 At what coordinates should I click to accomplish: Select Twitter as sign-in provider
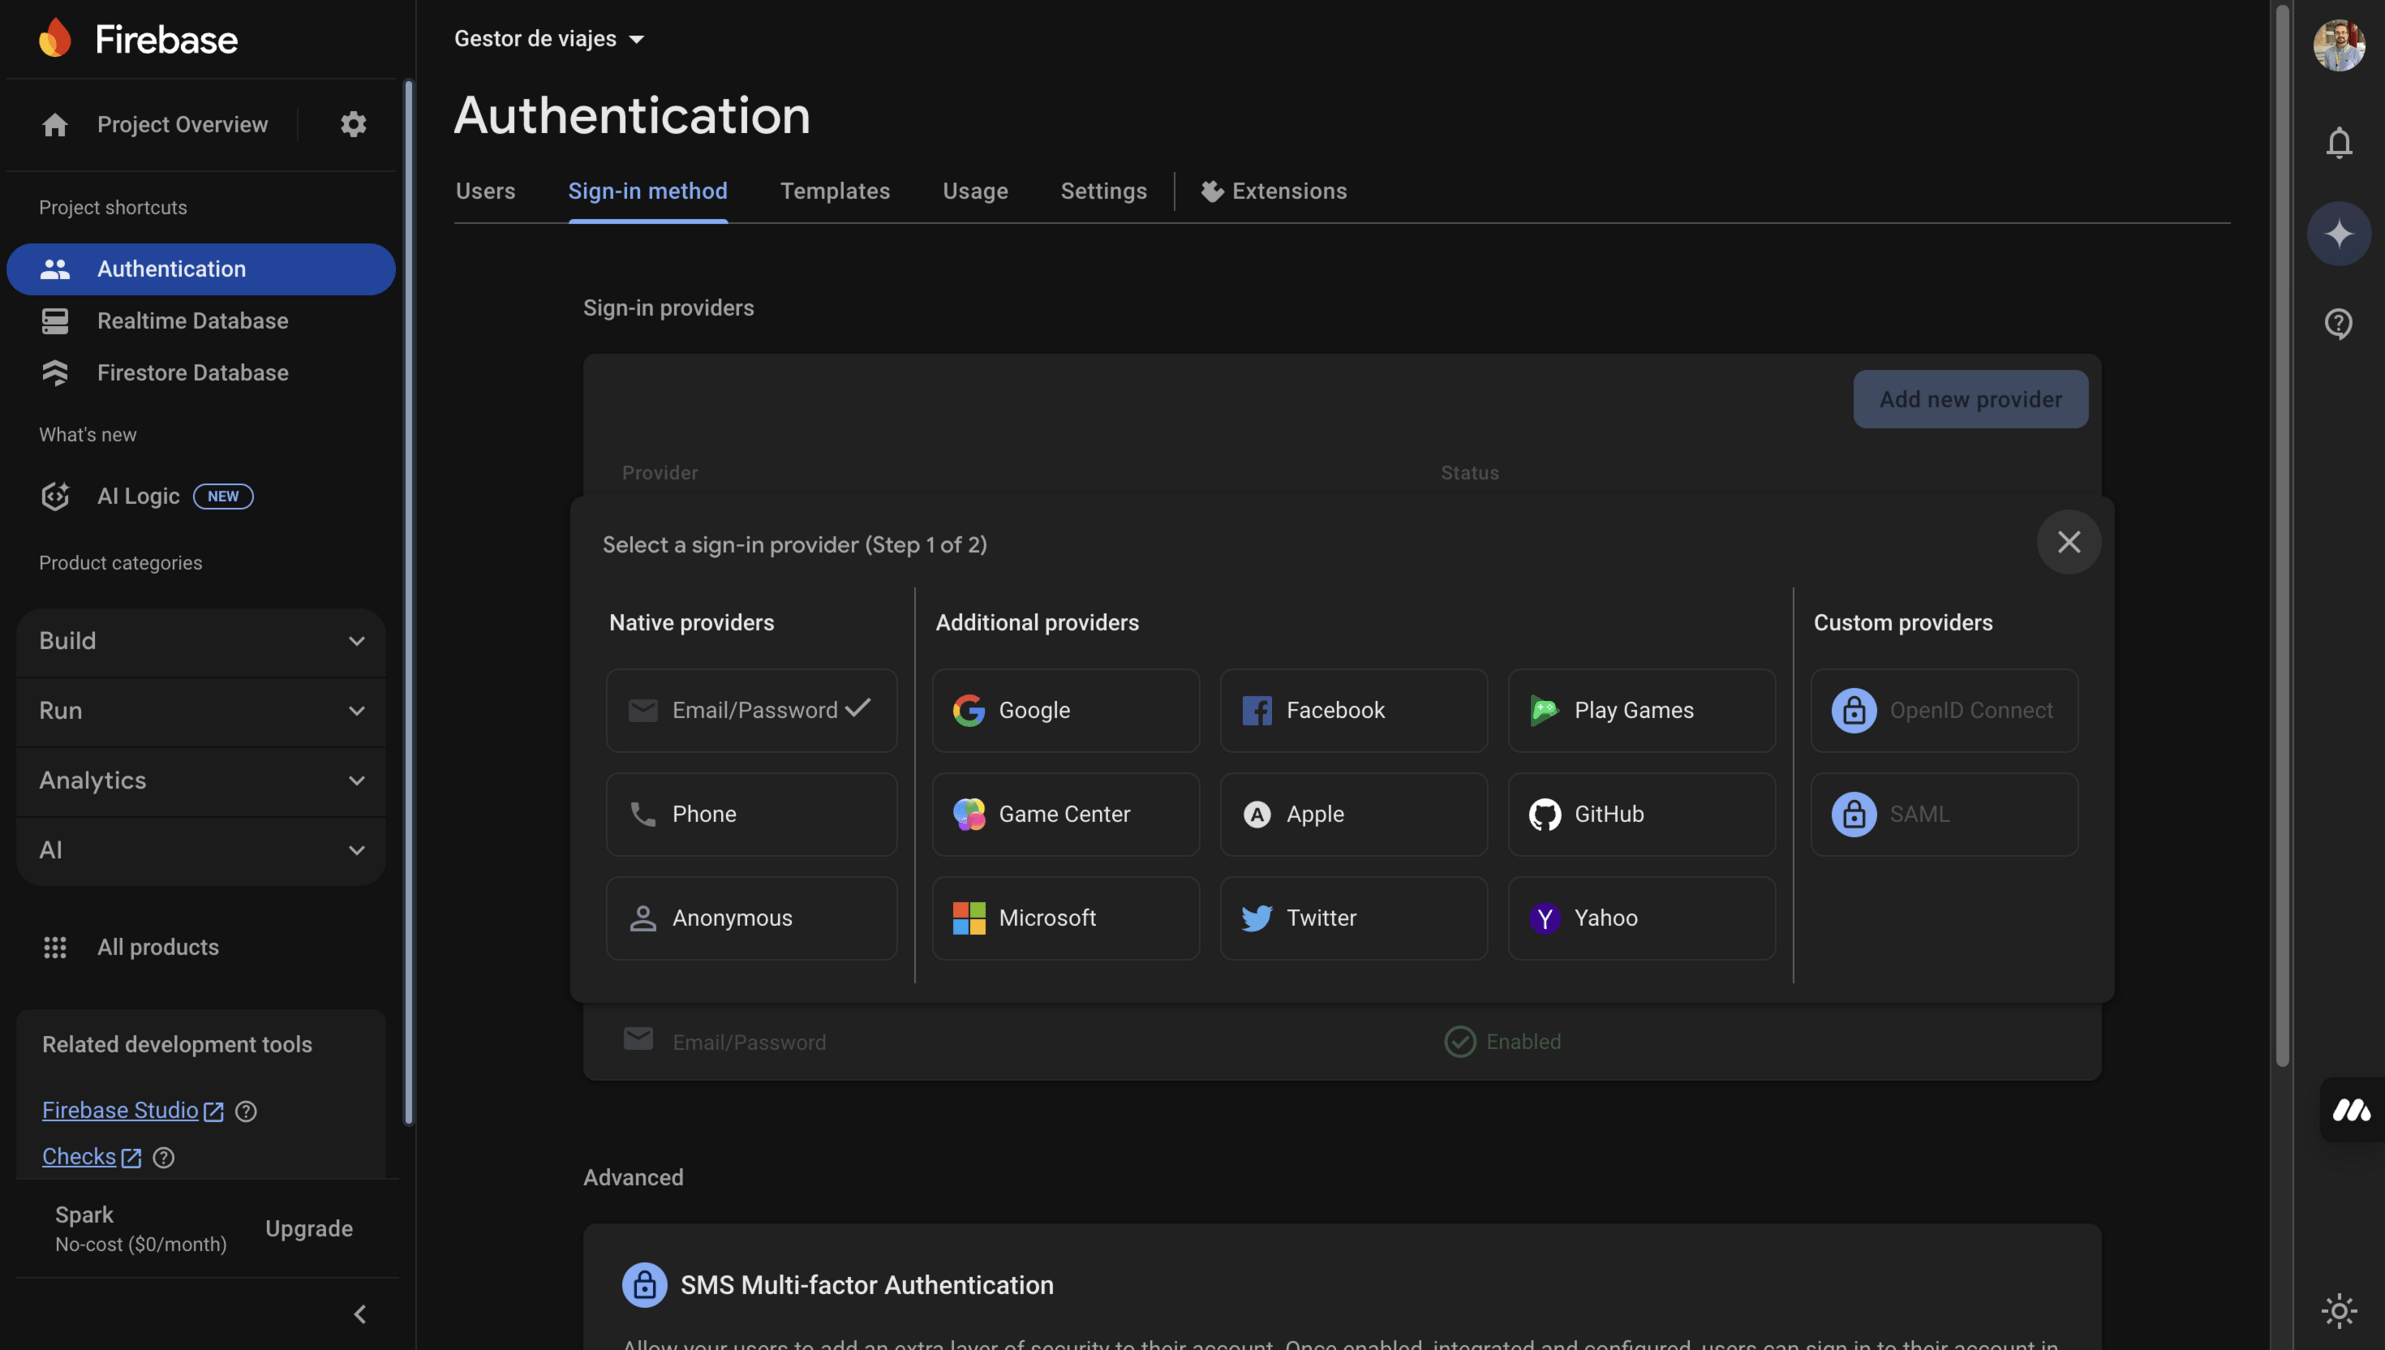coord(1353,918)
